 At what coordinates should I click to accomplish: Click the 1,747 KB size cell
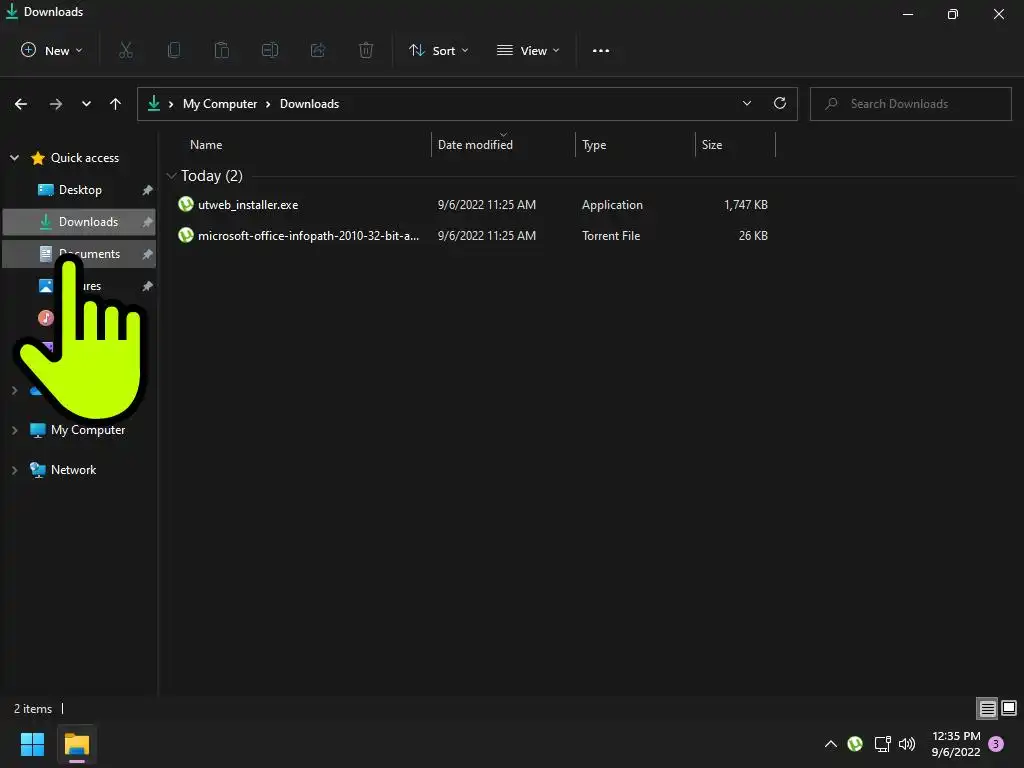click(746, 204)
